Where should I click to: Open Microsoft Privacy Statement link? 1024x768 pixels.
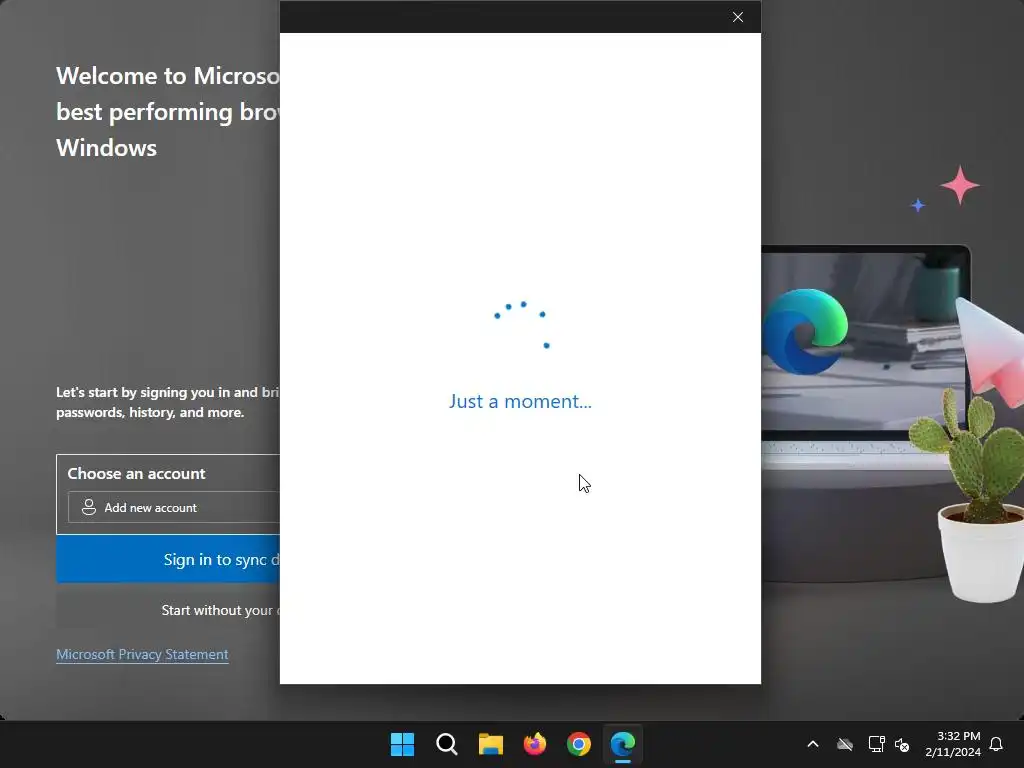[142, 654]
